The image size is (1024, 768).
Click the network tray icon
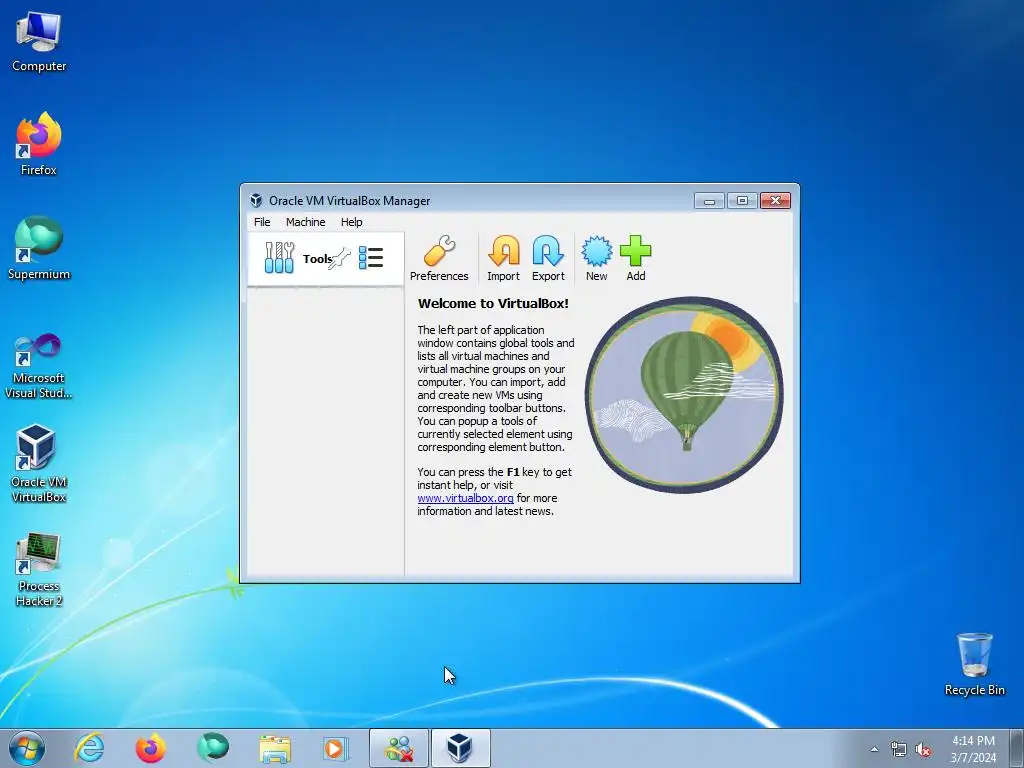point(899,749)
